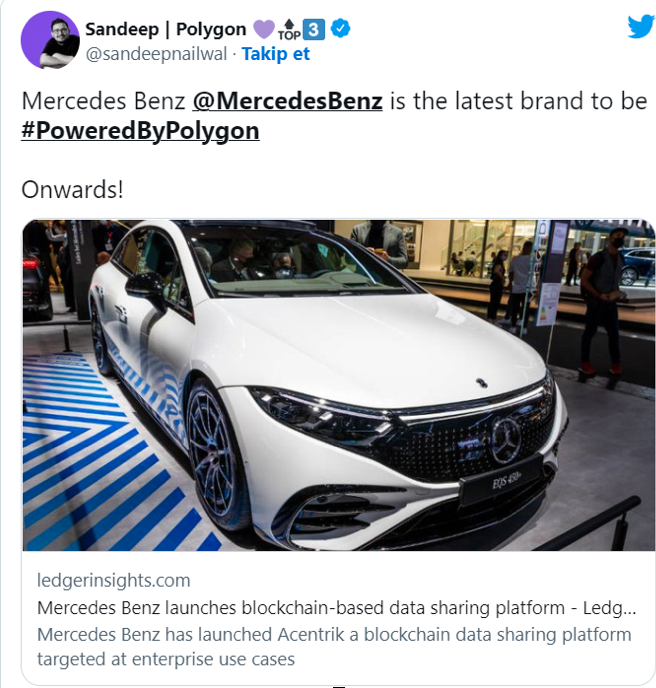
Task: Click the Takip et follow link
Action: pos(276,54)
